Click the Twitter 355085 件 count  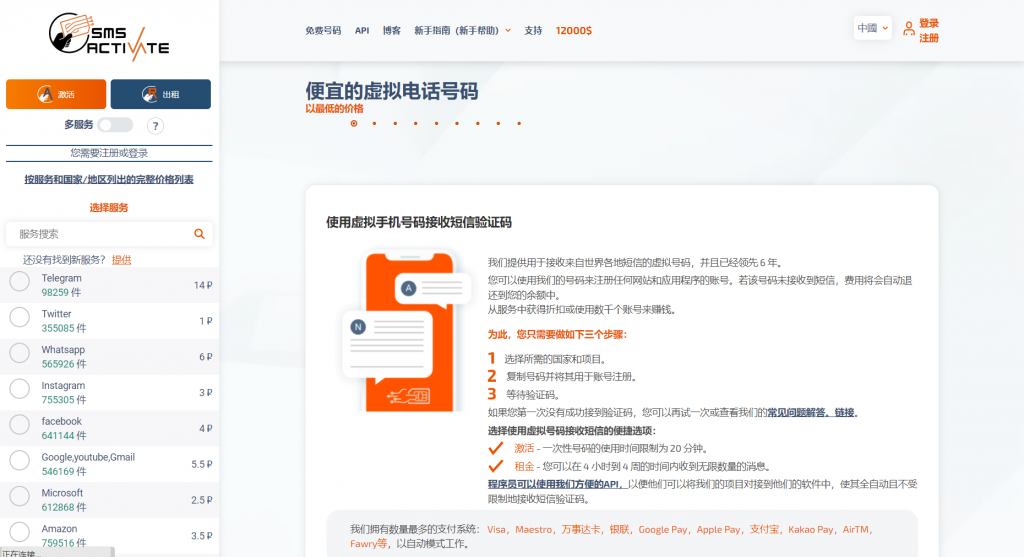(x=63, y=328)
